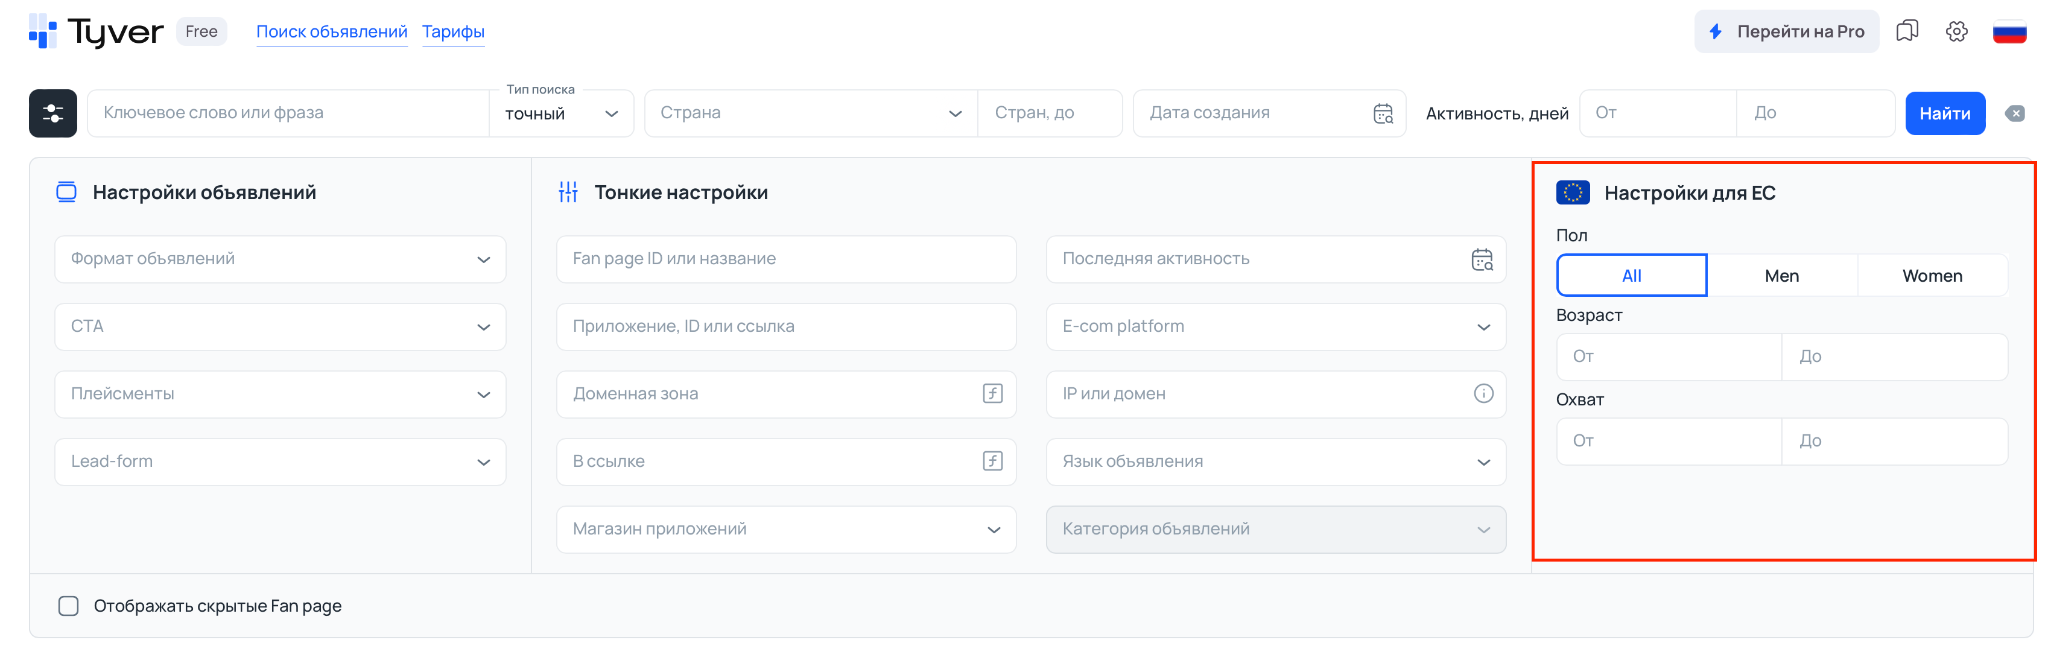Select Women gender option
This screenshot has height=653, width=2048.
point(1932,275)
